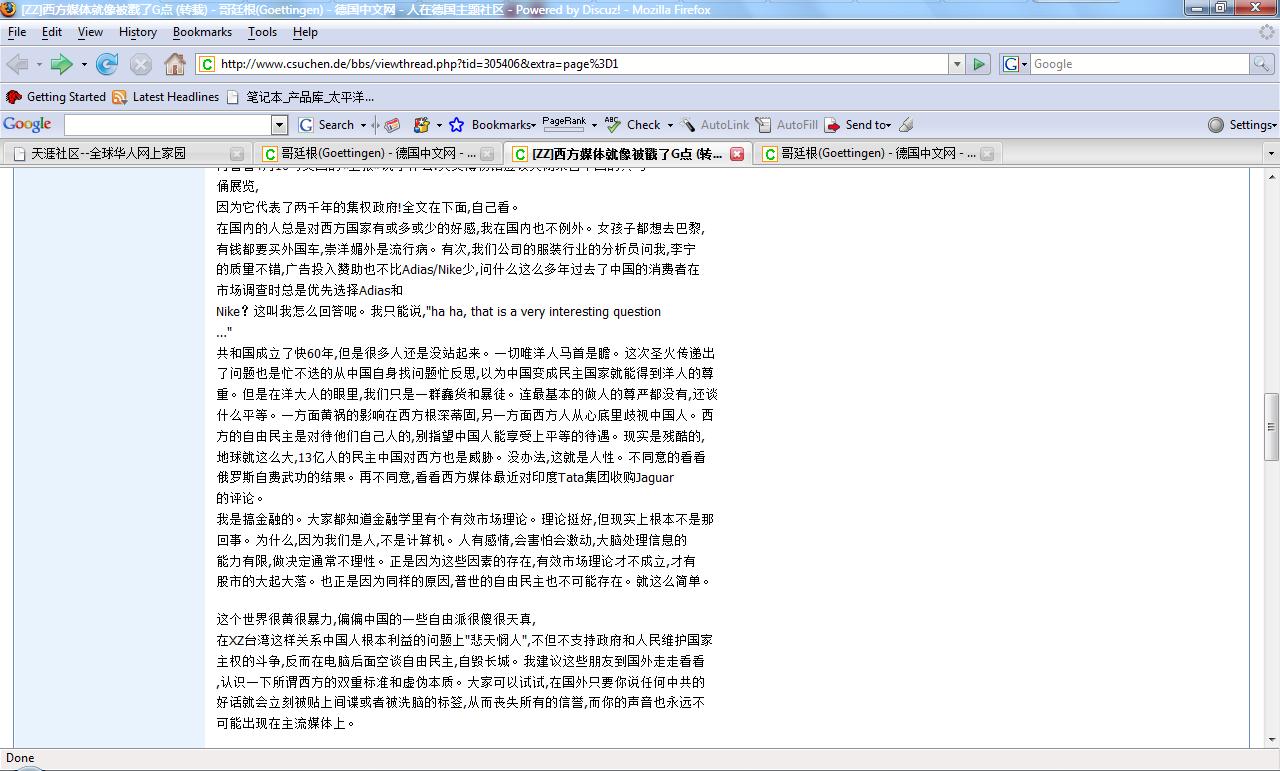Image resolution: width=1280 pixels, height=771 pixels.
Task: Open the Edit menu
Action: click(52, 32)
